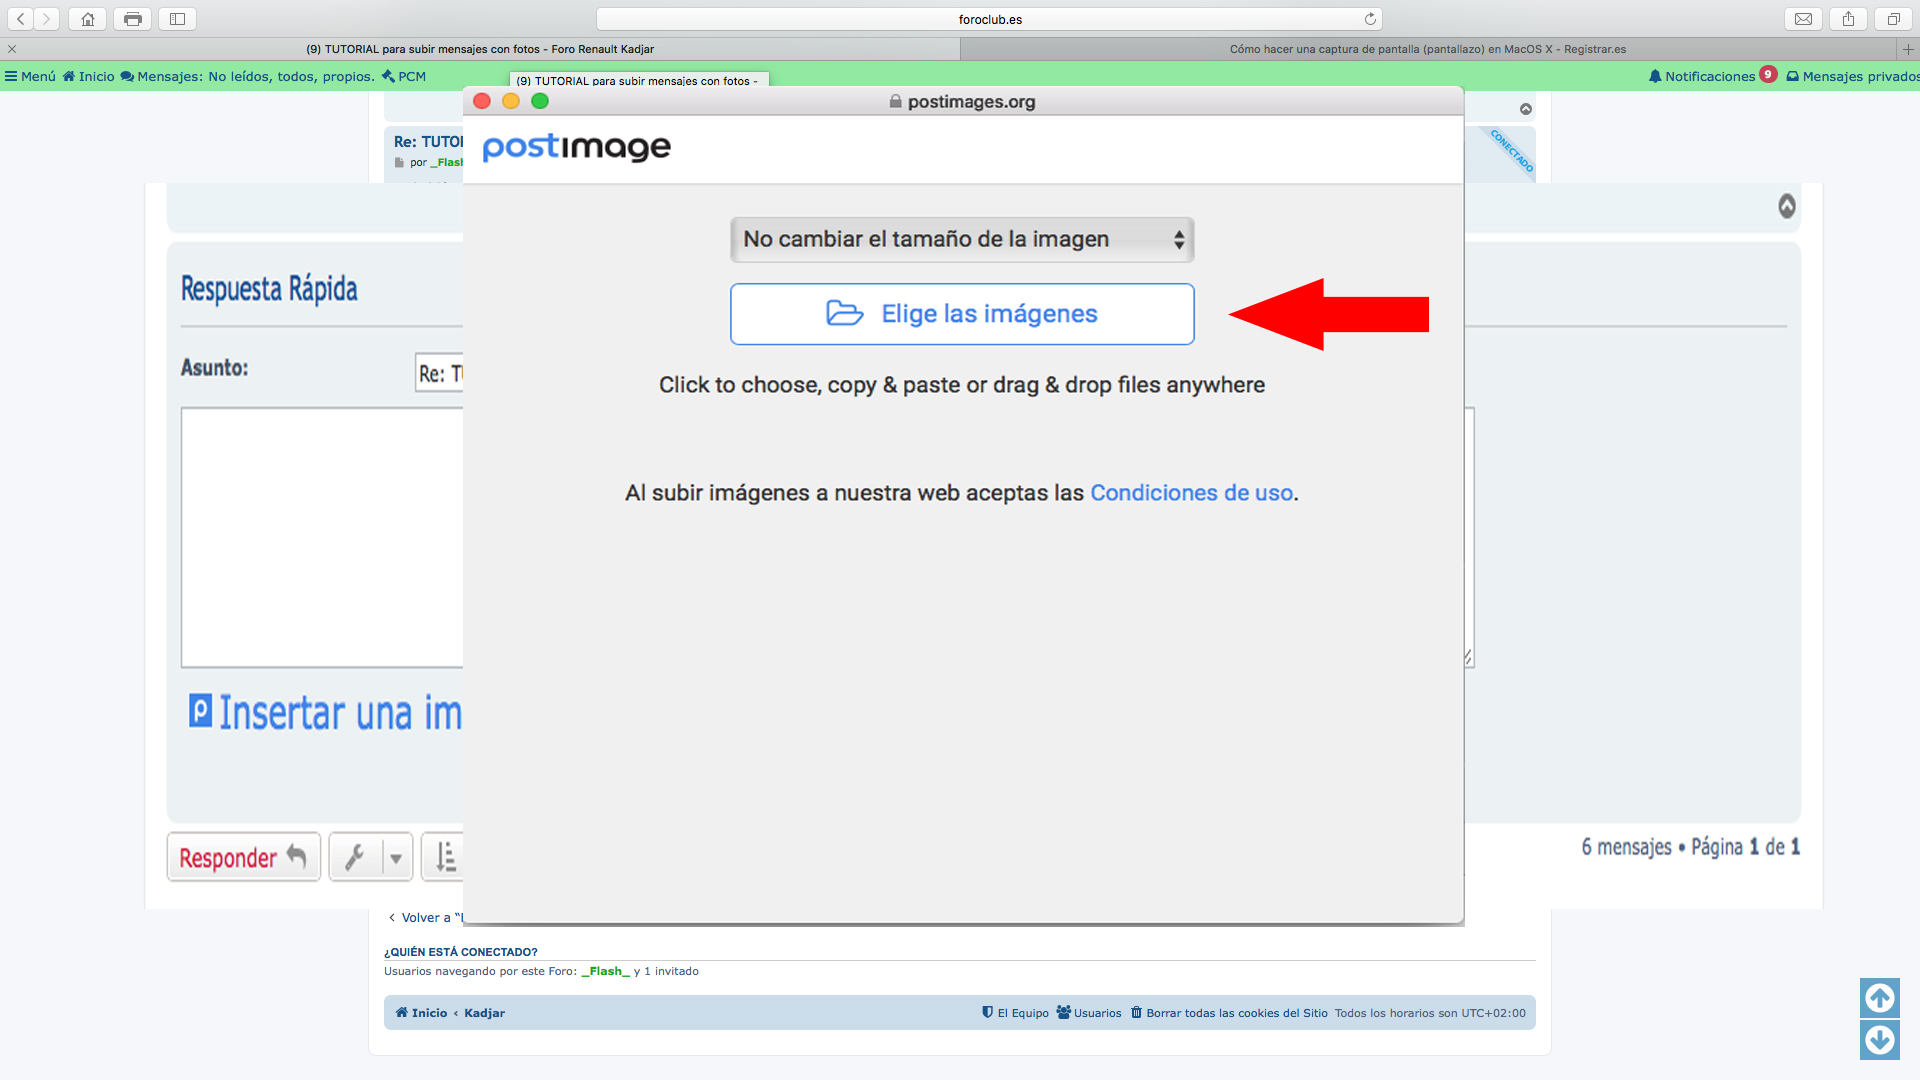Viewport: 1920px width, 1080px height.
Task: Click the share icon in toolbar
Action: [x=1848, y=19]
